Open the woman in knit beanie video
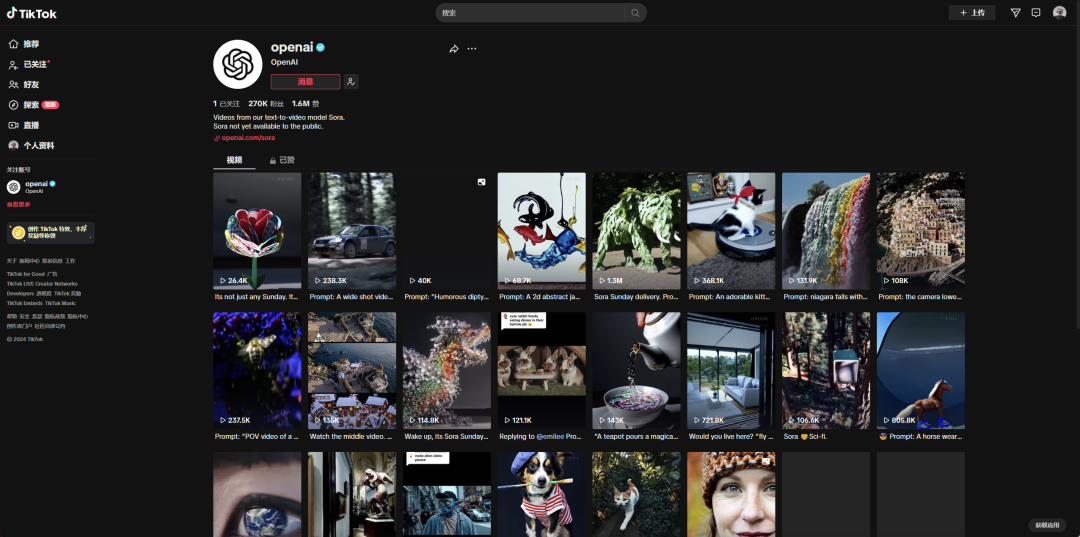The width and height of the screenshot is (1080, 537). (x=731, y=494)
